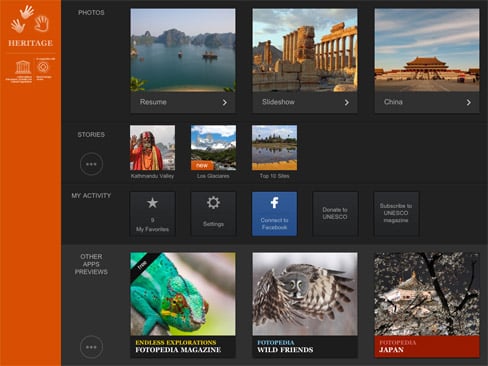This screenshot has width=488, height=366.
Task: Click the 'free' ribbon on Fotopedia Magazine
Action: (143, 264)
